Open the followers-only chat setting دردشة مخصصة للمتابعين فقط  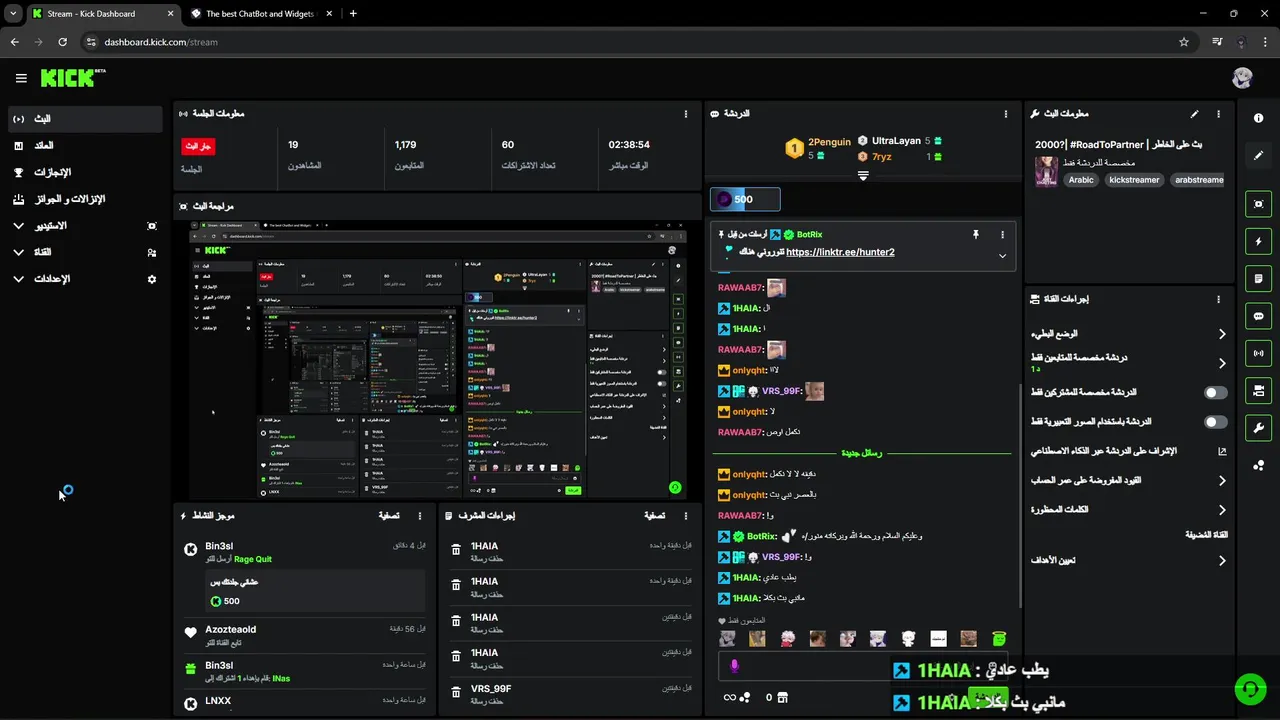(x=1129, y=363)
